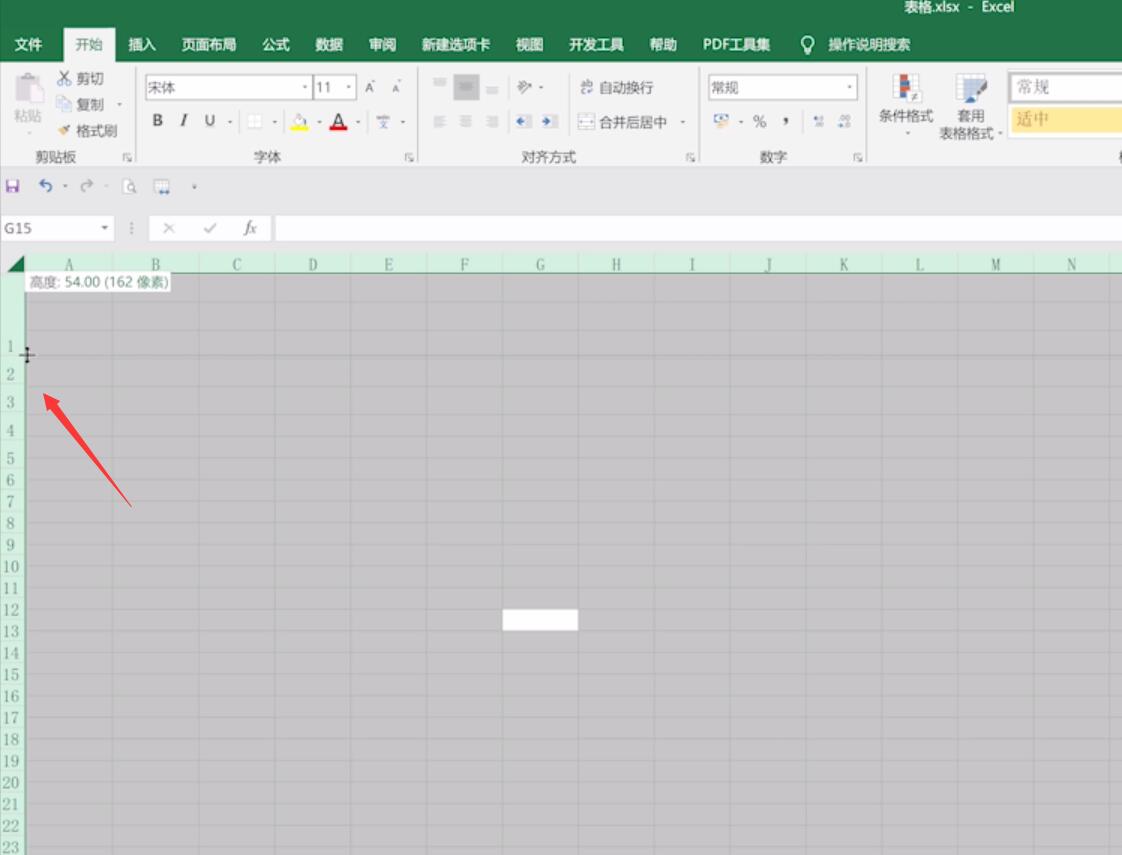The height and width of the screenshot is (855, 1122).
Task: Switch to the 数据 (Data) tab
Action: 329,45
